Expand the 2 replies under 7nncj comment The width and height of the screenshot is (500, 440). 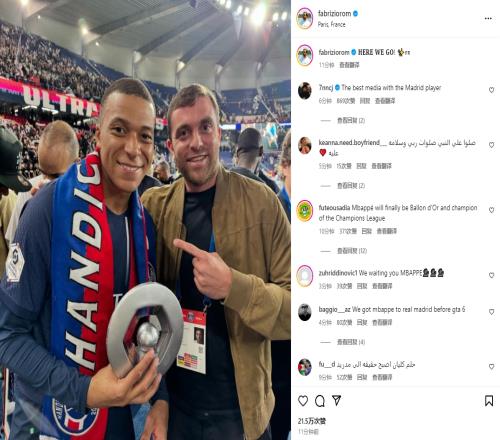tap(351, 120)
